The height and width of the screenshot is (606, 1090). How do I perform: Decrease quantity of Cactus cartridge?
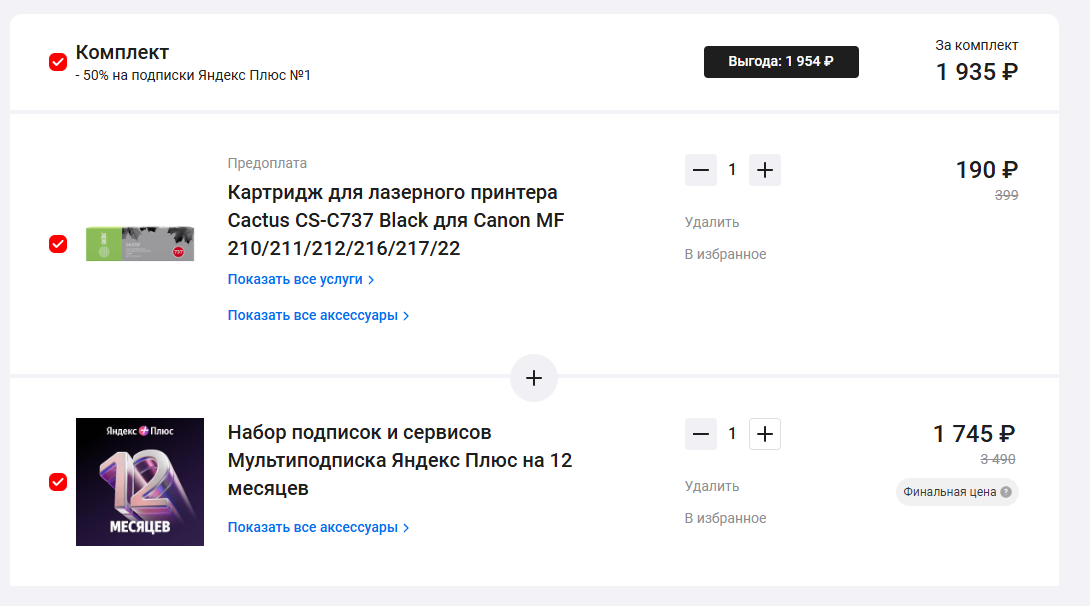701,170
